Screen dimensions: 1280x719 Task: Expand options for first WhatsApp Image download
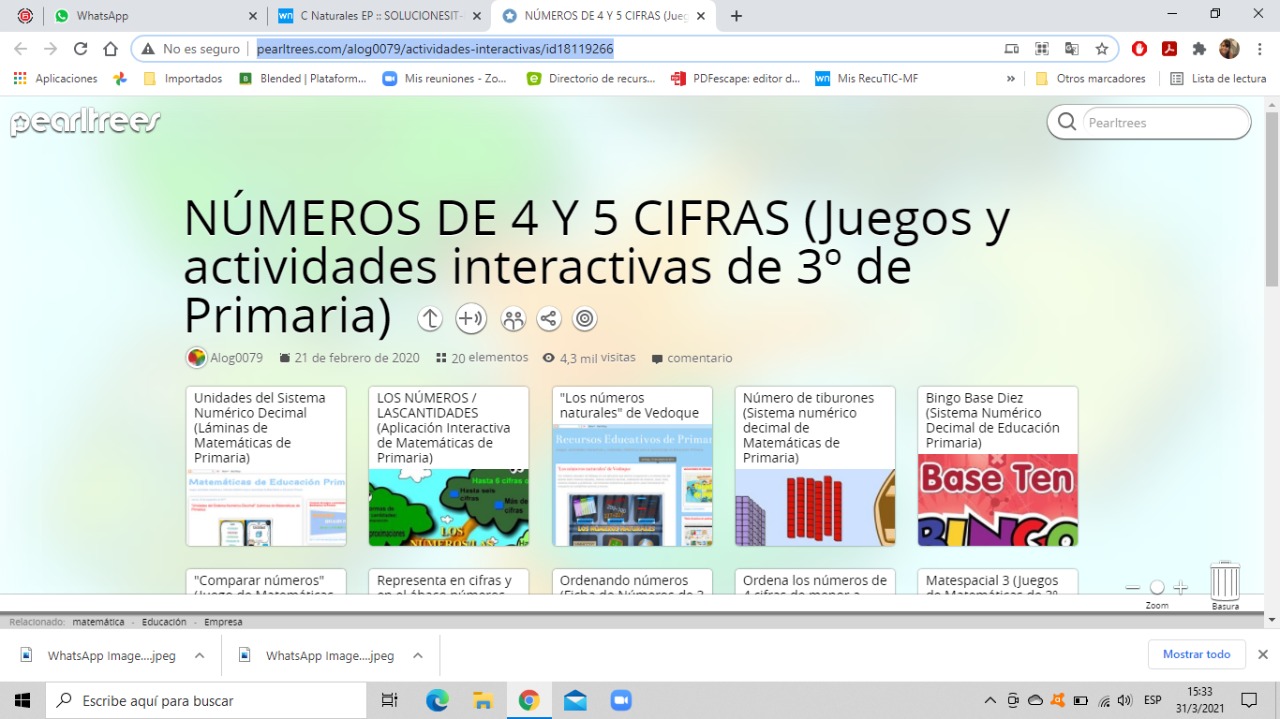[199, 656]
